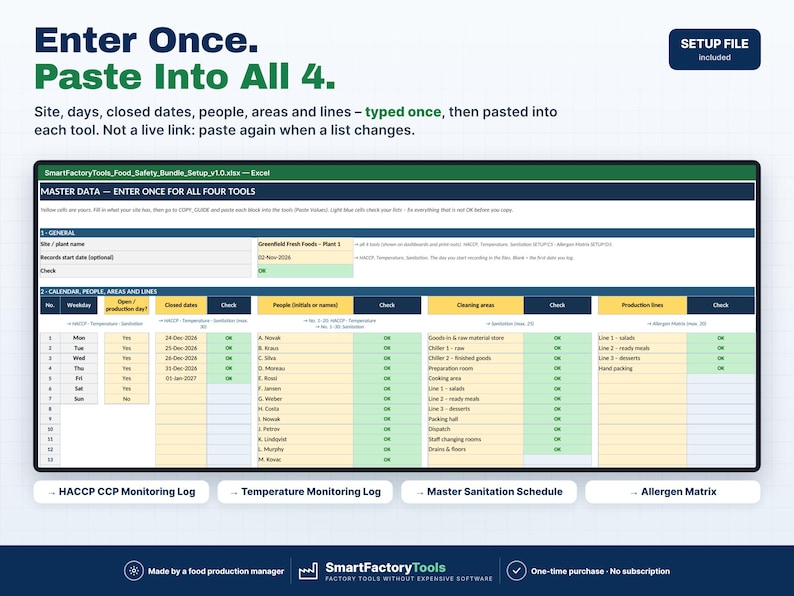Select the Mon weekday cell
794x596 pixels.
click(79, 338)
